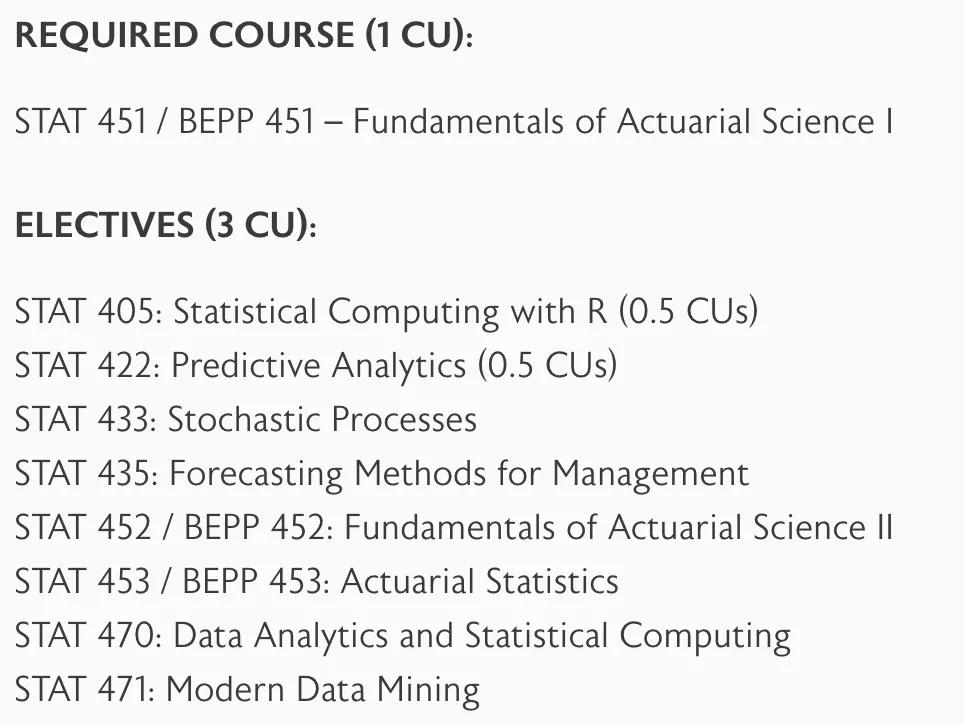Select STAT 435 Forecasting Methods for Management

tap(381, 473)
